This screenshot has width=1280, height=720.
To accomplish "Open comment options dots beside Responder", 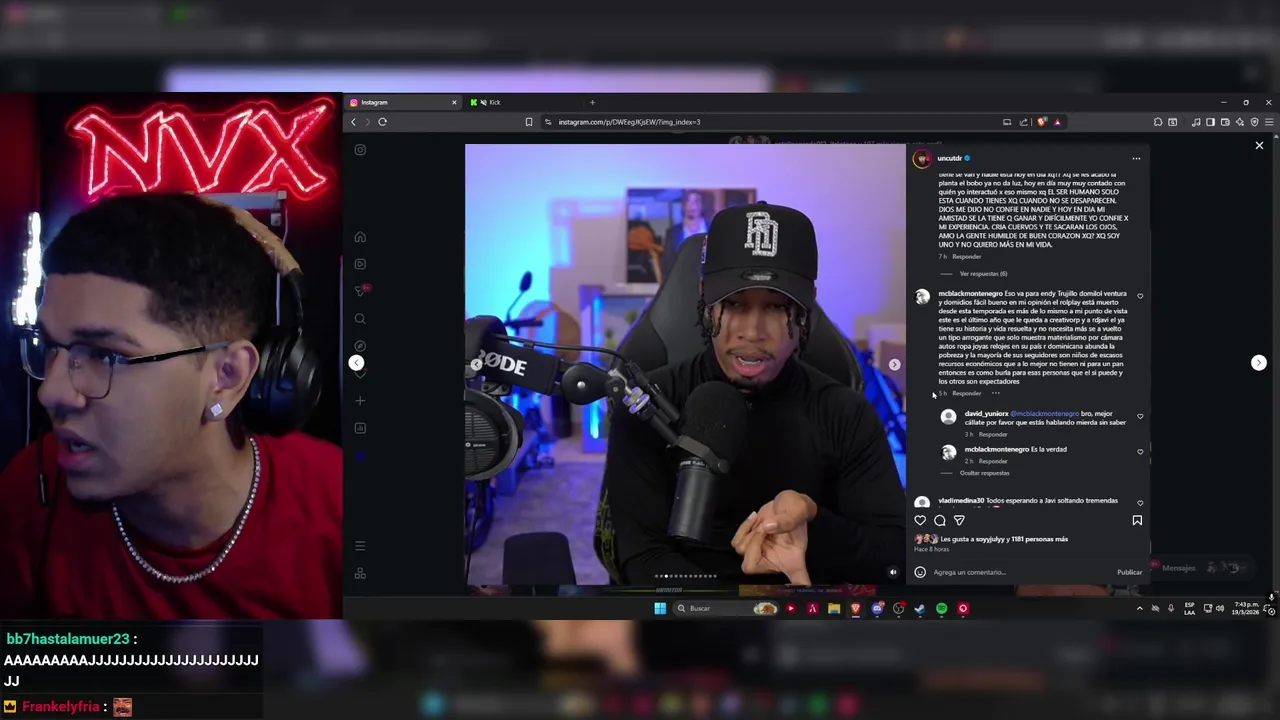I will pyautogui.click(x=995, y=393).
